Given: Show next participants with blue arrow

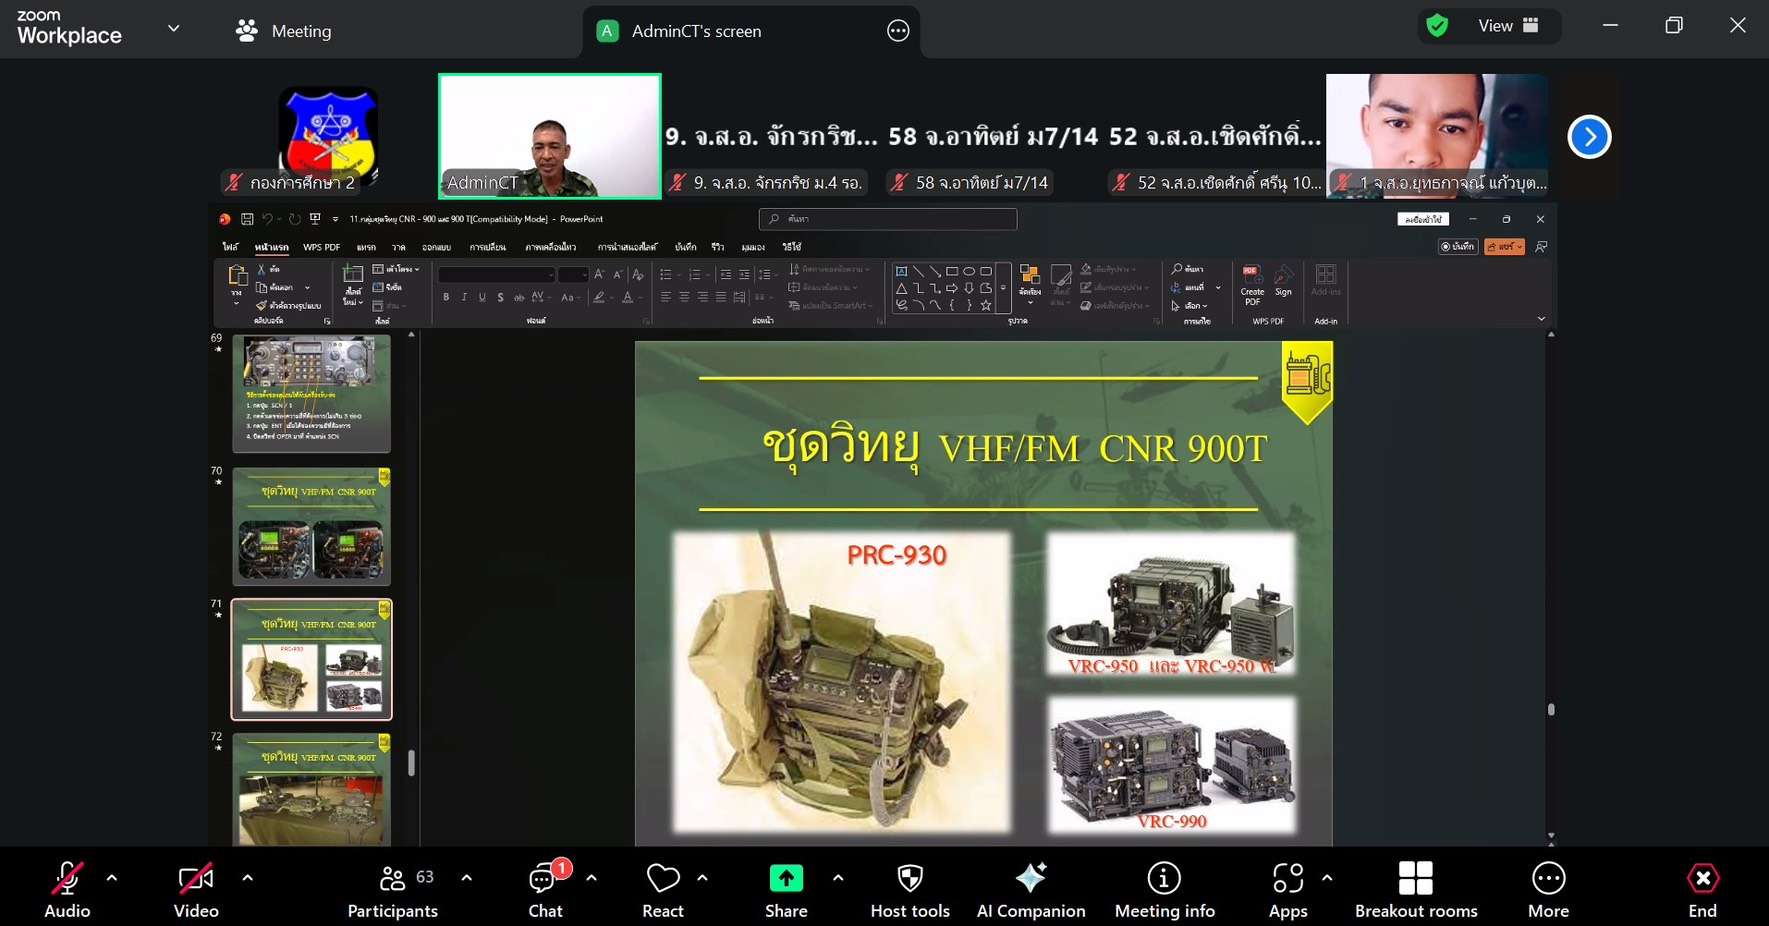Looking at the screenshot, I should tap(1589, 137).
